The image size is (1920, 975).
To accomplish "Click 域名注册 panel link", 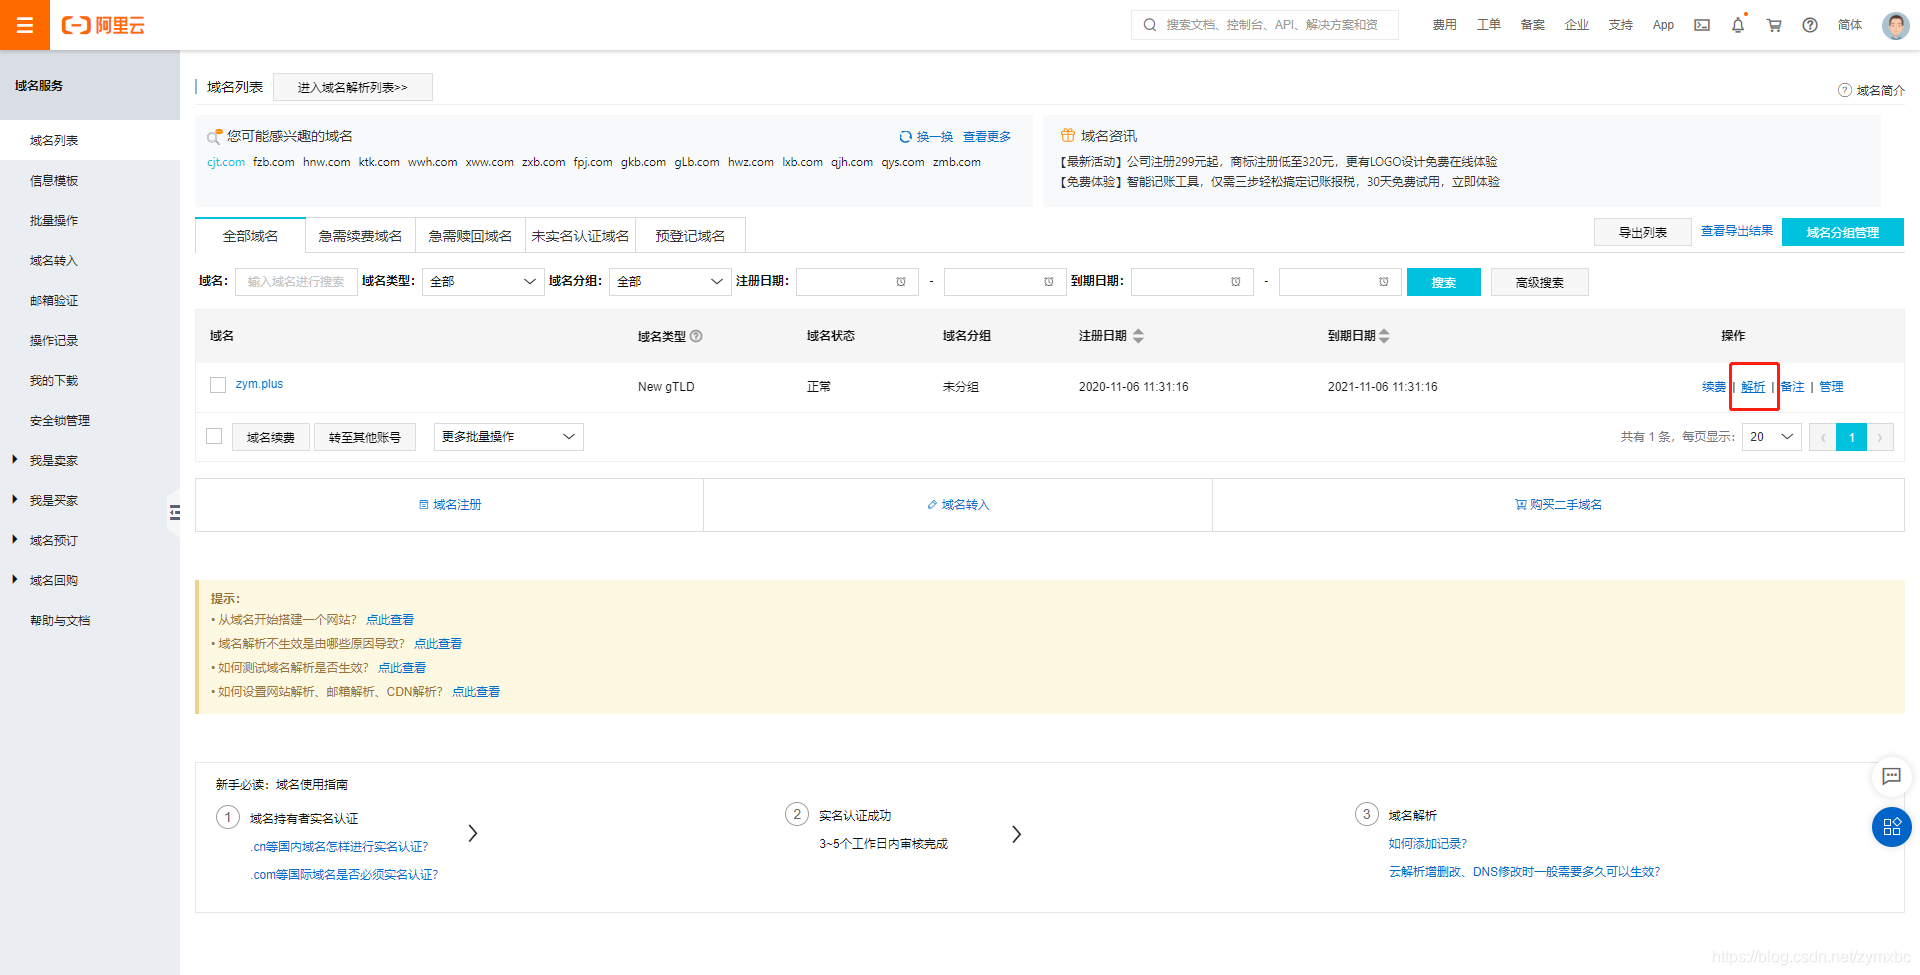I will [450, 505].
